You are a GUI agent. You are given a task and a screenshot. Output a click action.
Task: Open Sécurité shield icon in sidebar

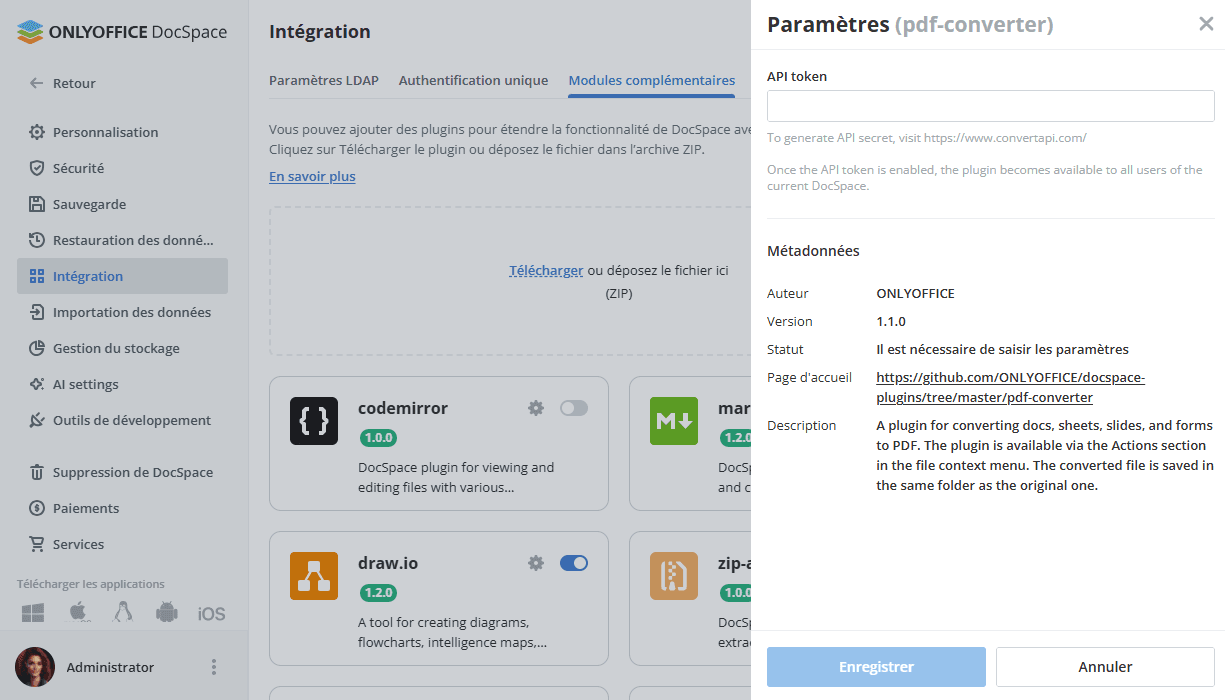(x=37, y=168)
